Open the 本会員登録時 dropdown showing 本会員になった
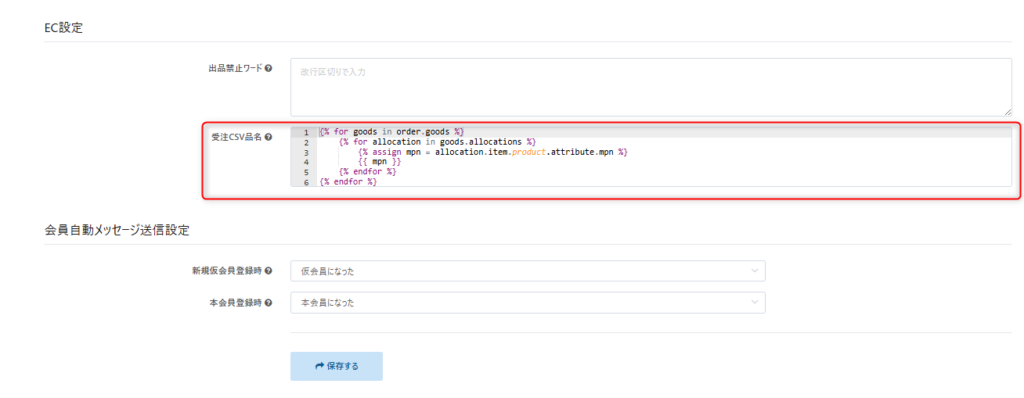Screen dimensions: 1024x398 (x=528, y=303)
